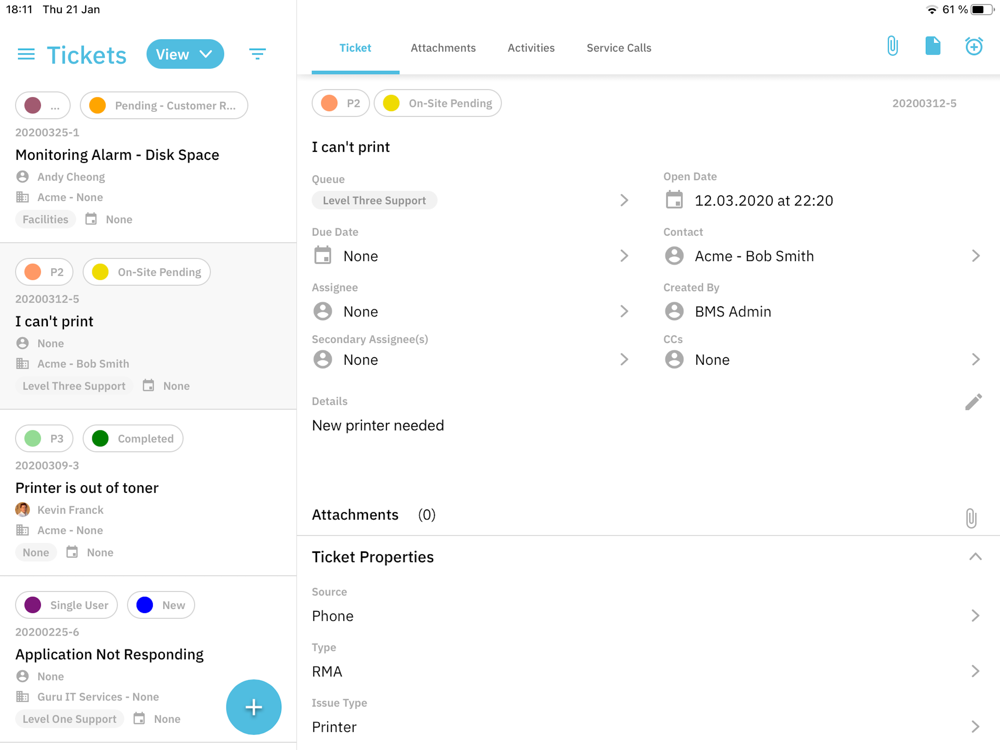Tap the On-Site Pending status pill in detail
The height and width of the screenshot is (750, 1000).
pos(438,103)
